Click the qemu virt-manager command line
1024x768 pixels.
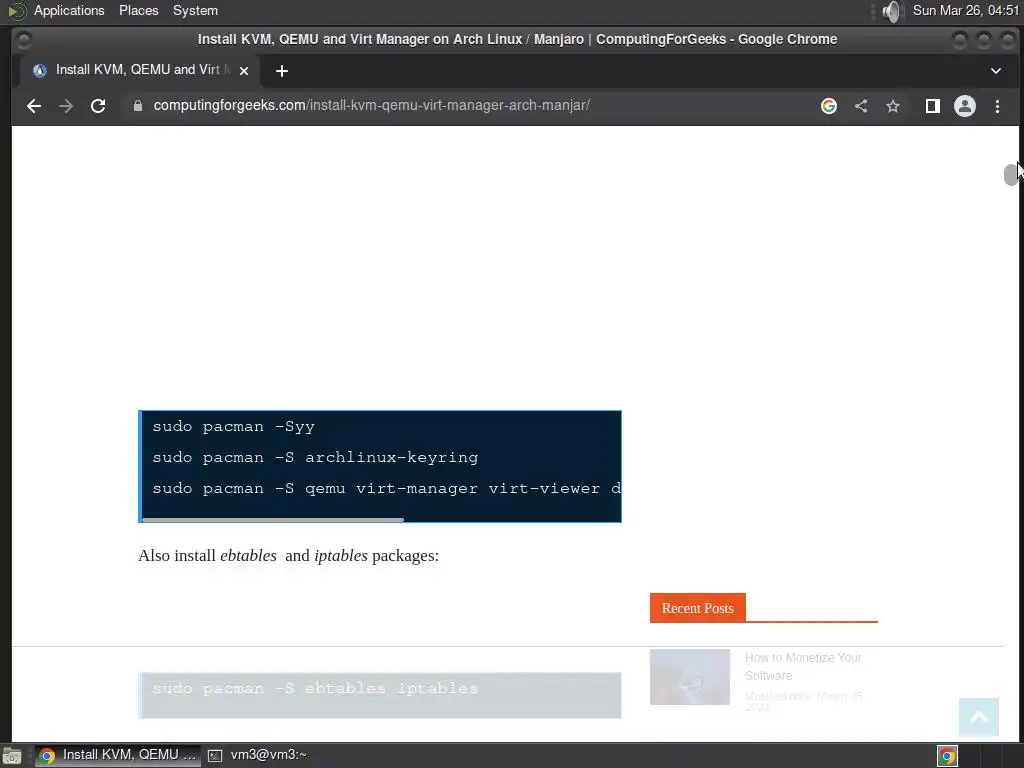tap(386, 488)
